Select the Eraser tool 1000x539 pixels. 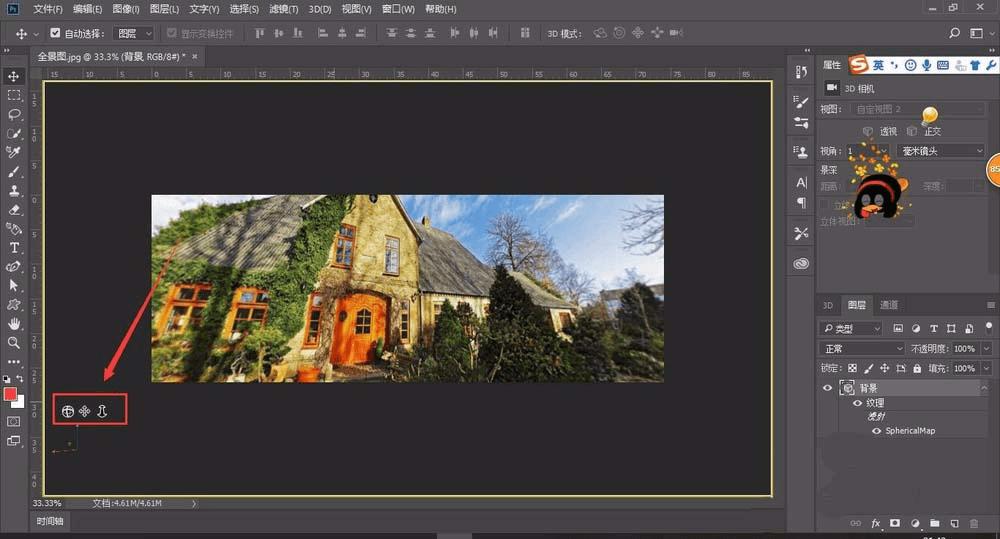tap(14, 210)
